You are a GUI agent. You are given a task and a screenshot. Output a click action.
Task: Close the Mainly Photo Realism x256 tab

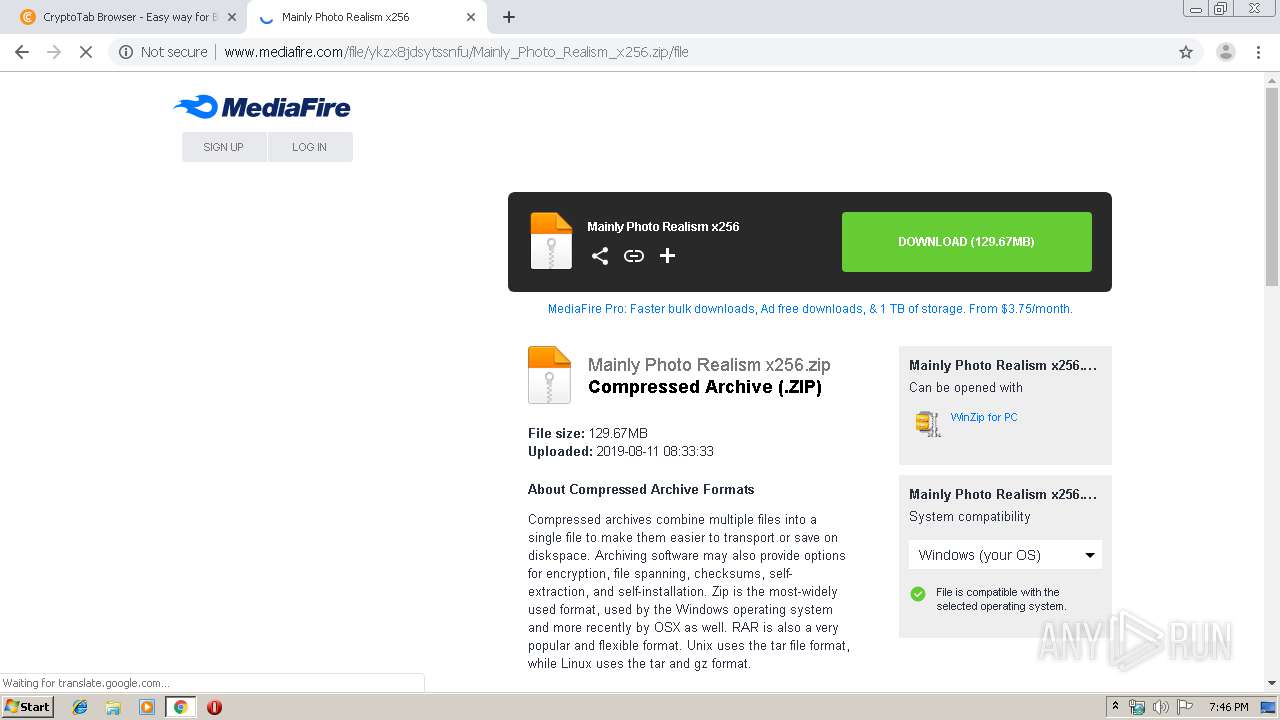coord(471,17)
